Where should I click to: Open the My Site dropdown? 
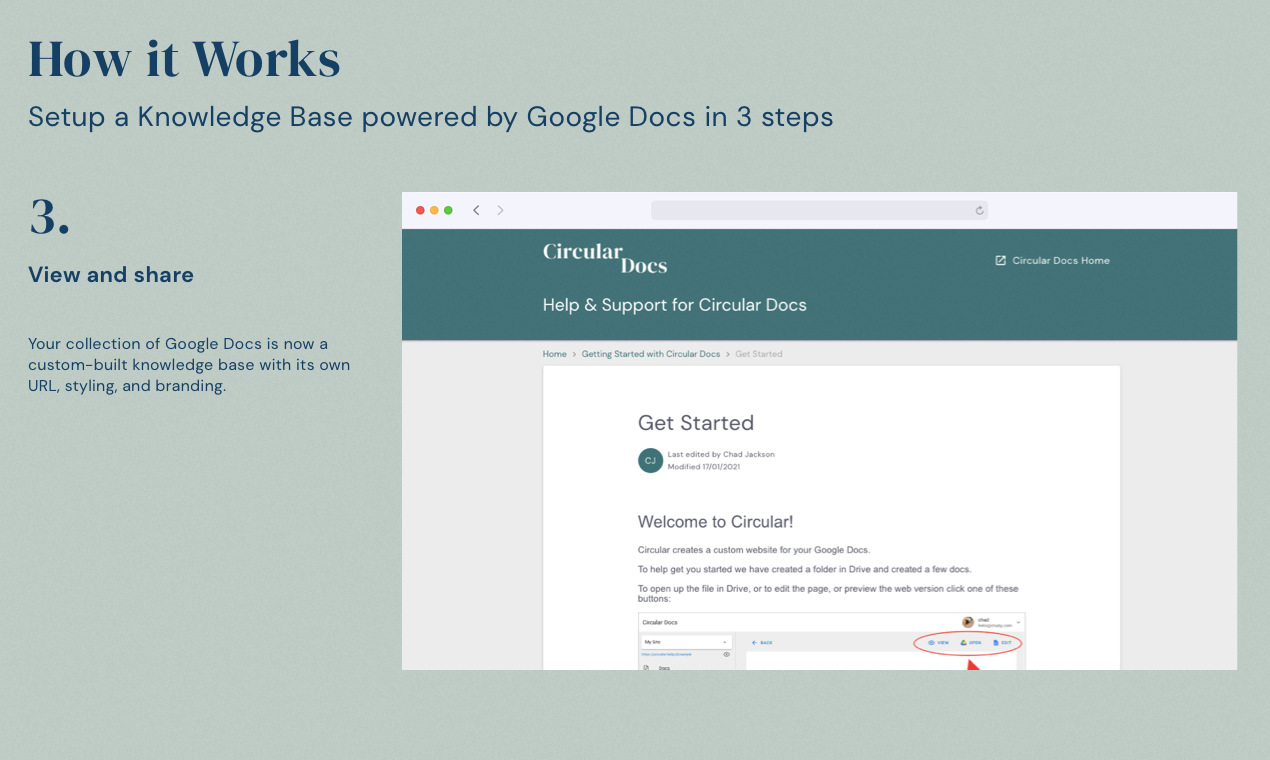point(687,642)
